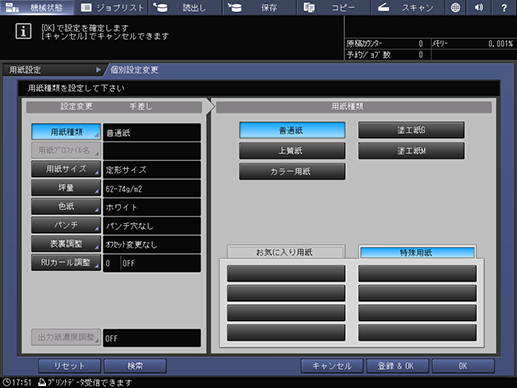Select 塗工紙M coated paper type

click(411, 151)
